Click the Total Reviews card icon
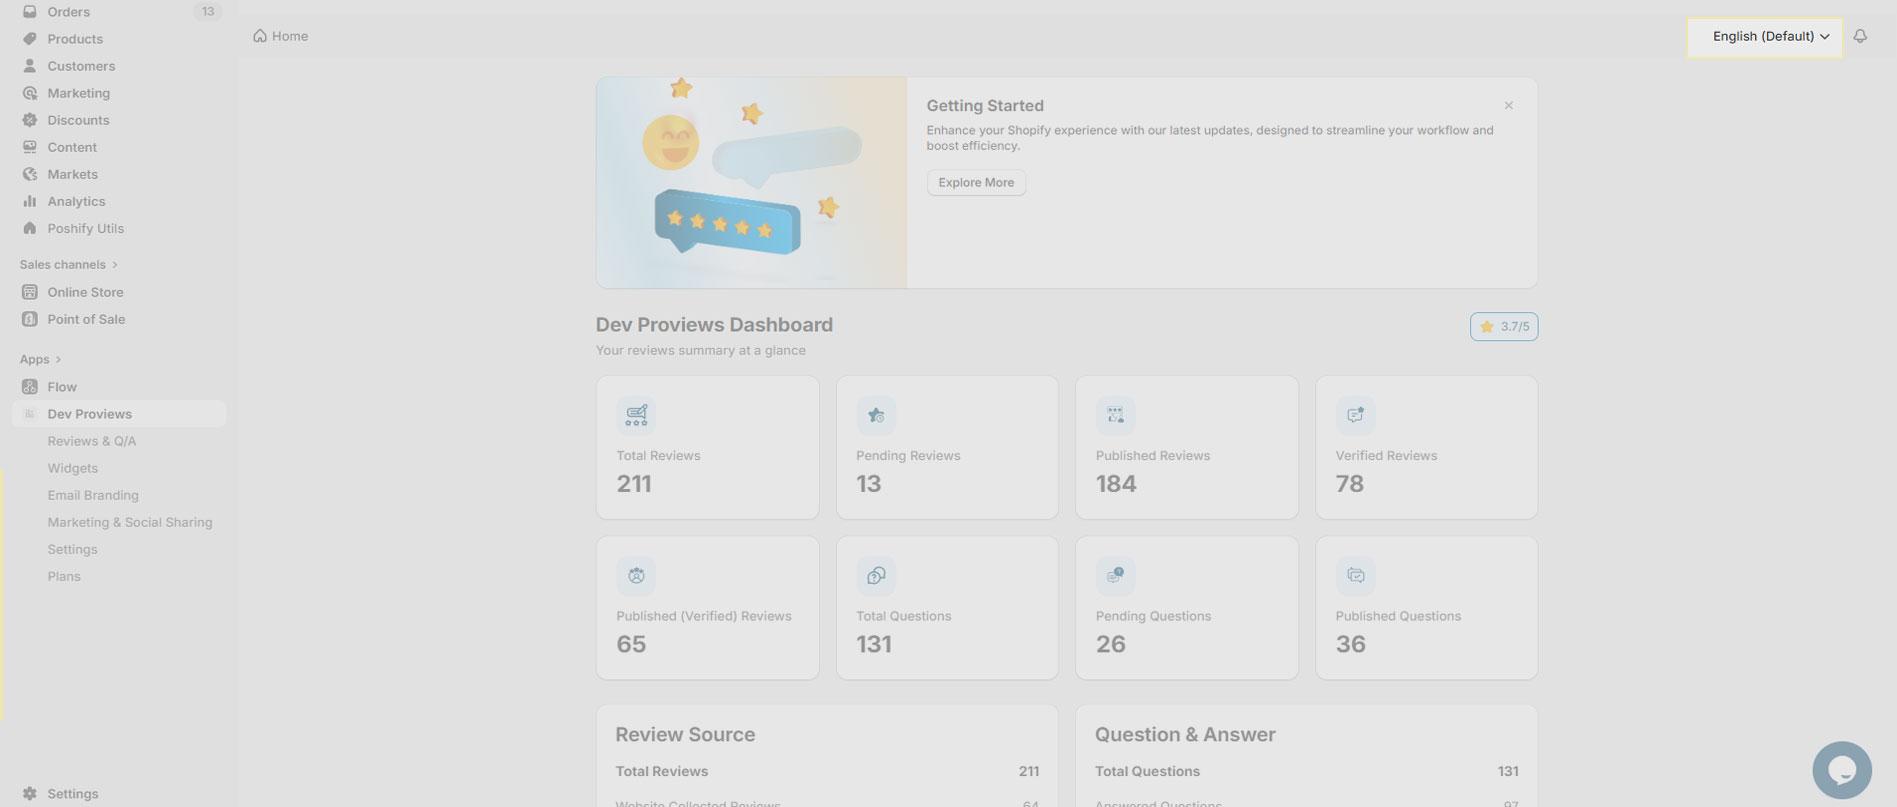 point(636,415)
